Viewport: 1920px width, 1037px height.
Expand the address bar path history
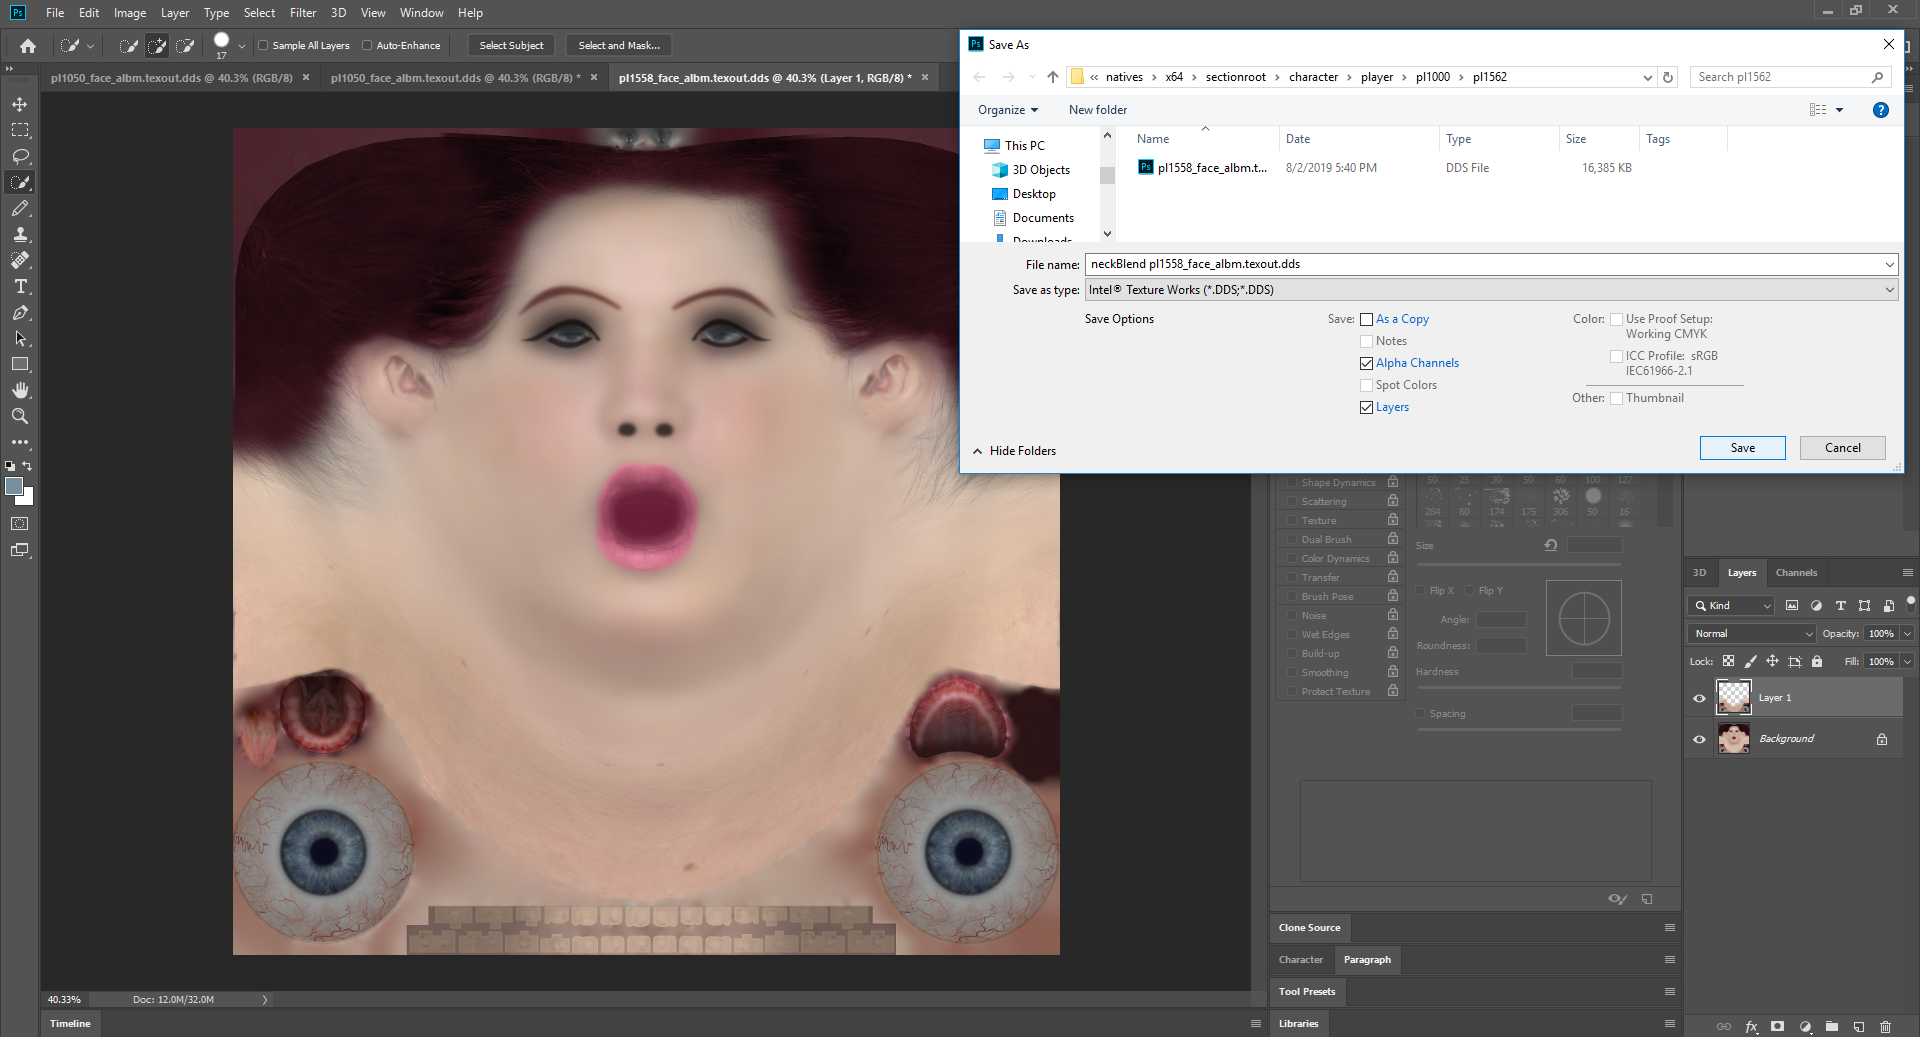(x=1647, y=77)
